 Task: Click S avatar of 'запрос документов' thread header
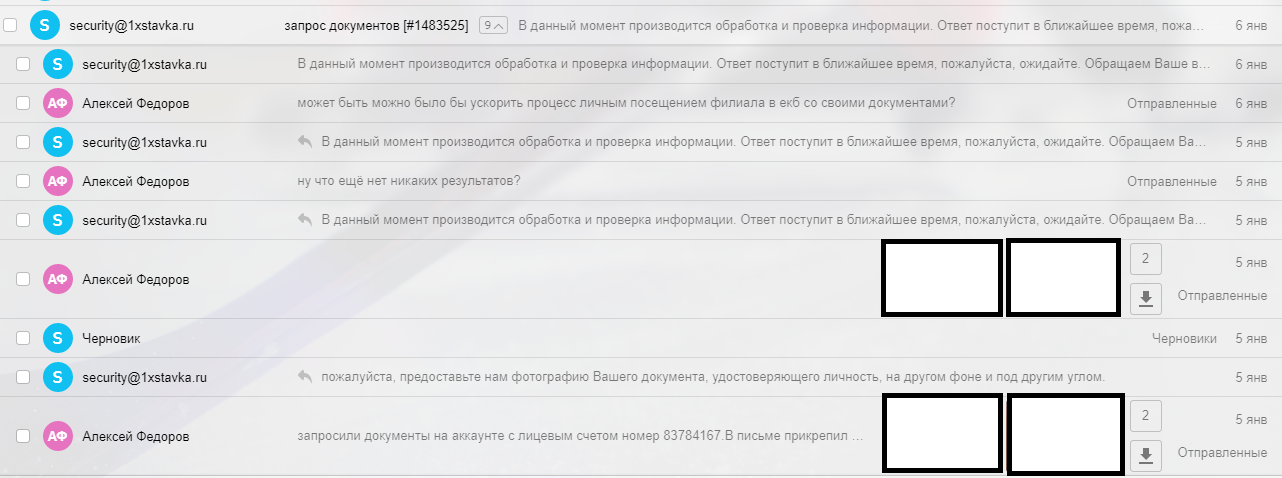click(x=45, y=25)
